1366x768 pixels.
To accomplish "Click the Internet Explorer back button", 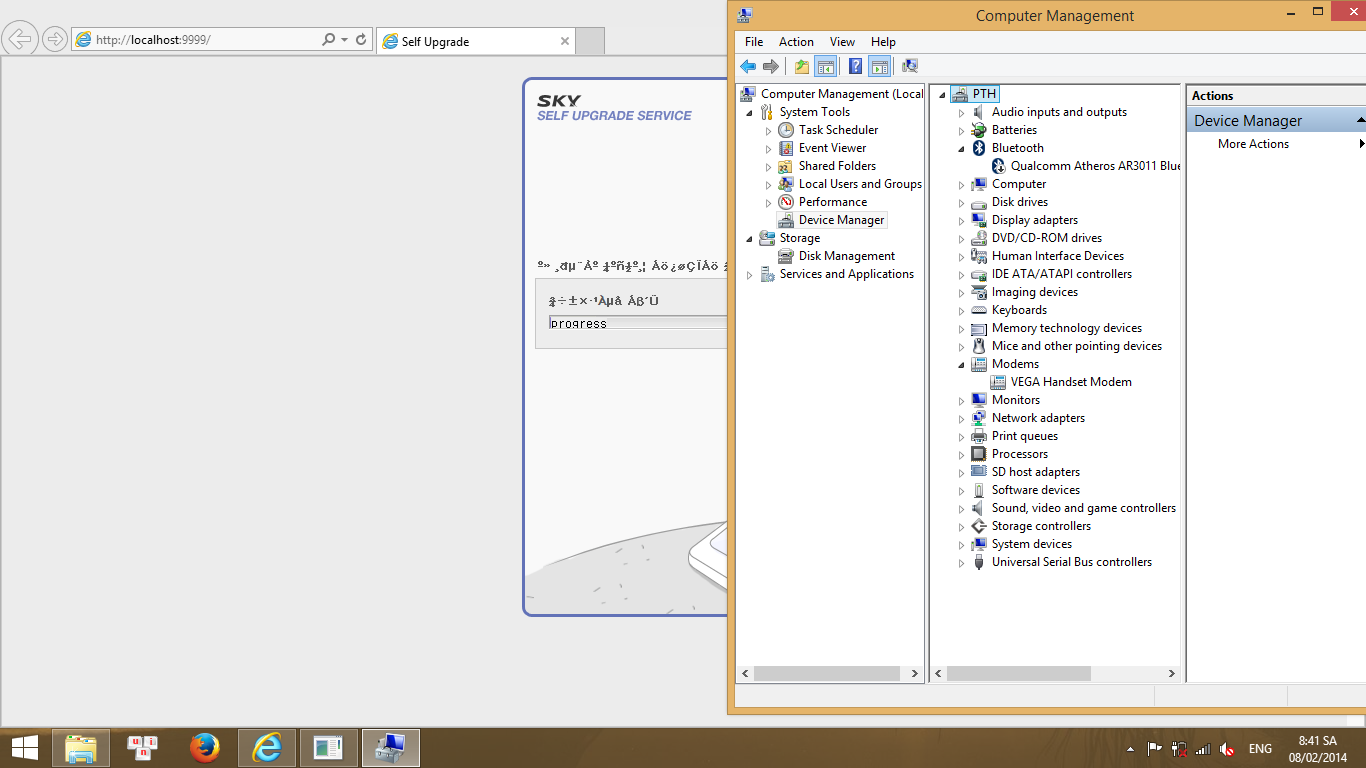I will pyautogui.click(x=20, y=40).
